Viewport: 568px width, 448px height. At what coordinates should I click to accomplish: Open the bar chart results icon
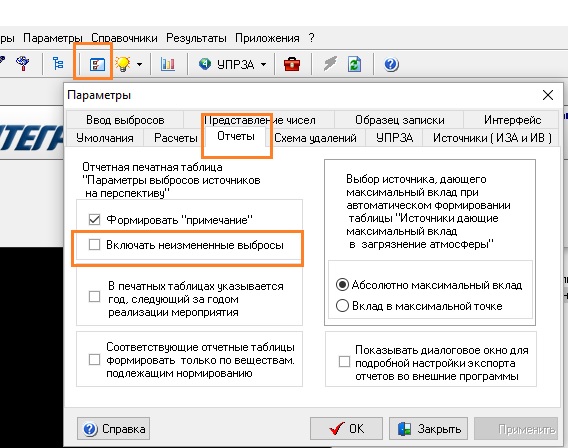168,64
